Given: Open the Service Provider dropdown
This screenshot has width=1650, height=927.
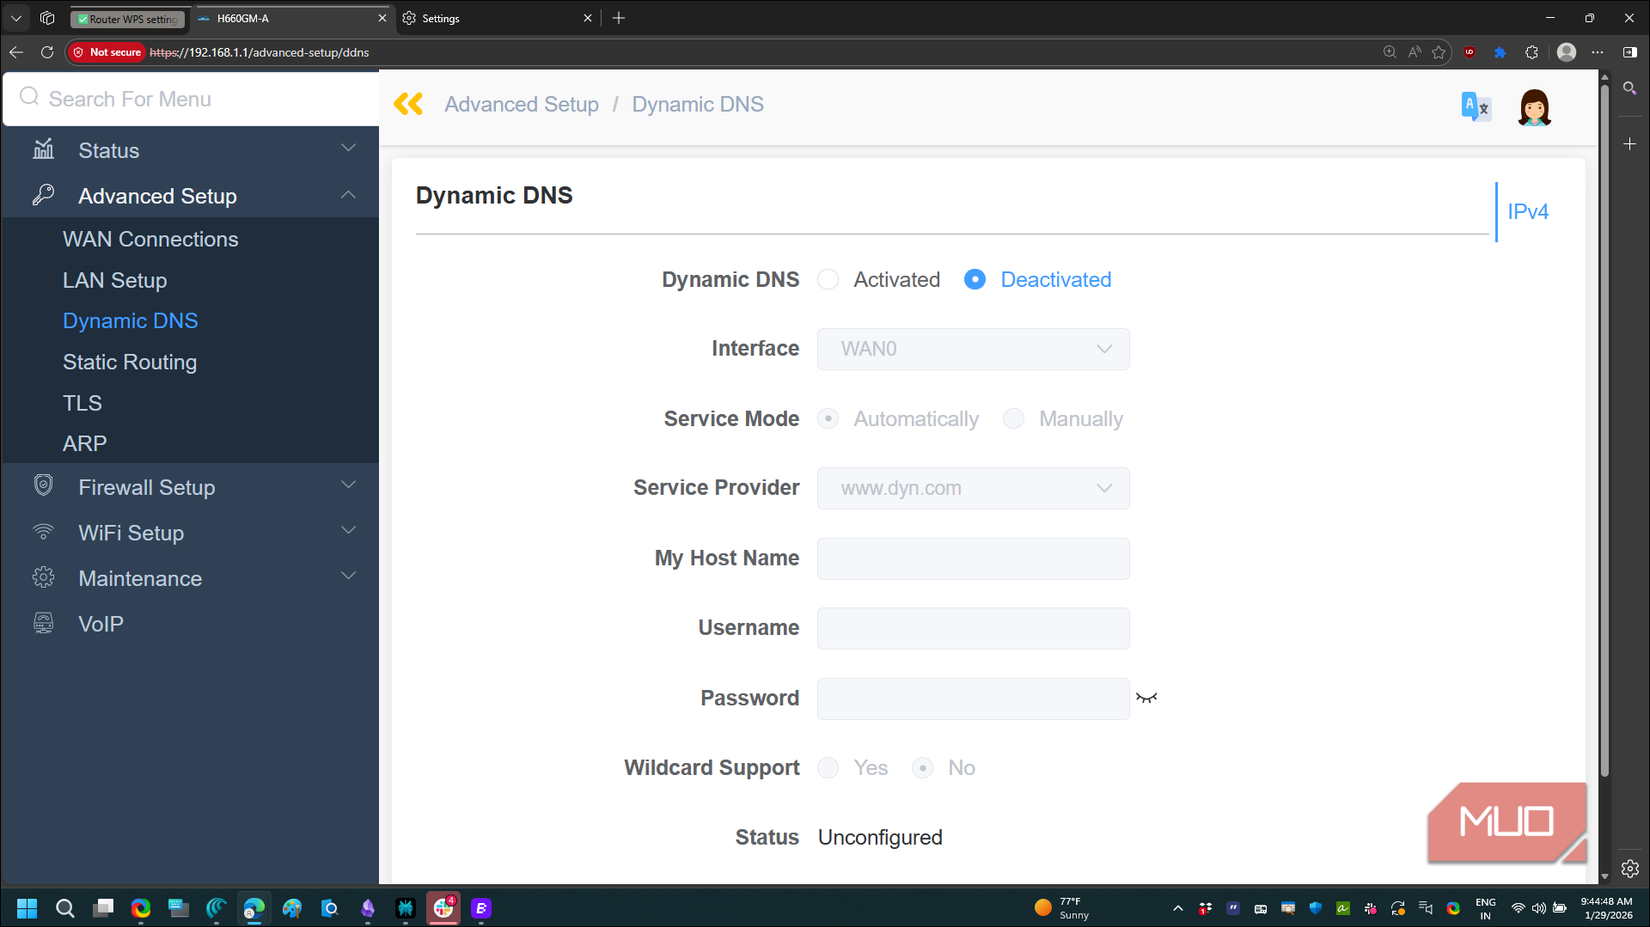Looking at the screenshot, I should [1103, 488].
